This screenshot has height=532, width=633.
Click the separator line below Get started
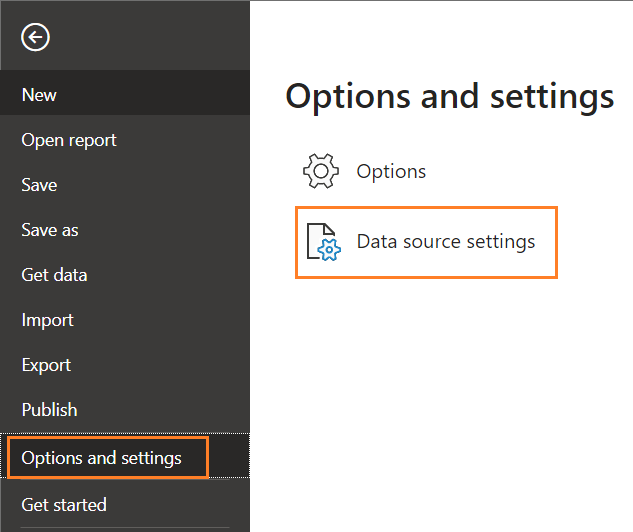pyautogui.click(x=125, y=527)
